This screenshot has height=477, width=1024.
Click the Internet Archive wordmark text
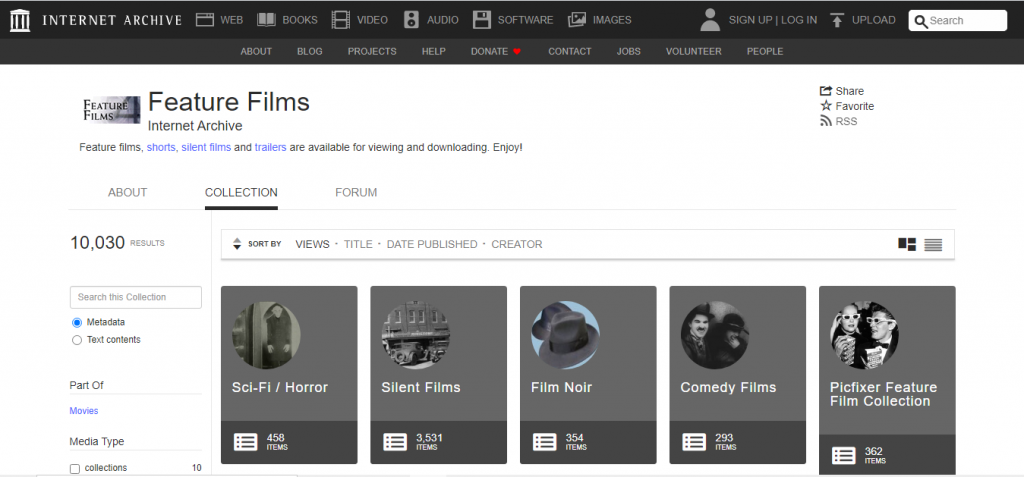(x=112, y=20)
